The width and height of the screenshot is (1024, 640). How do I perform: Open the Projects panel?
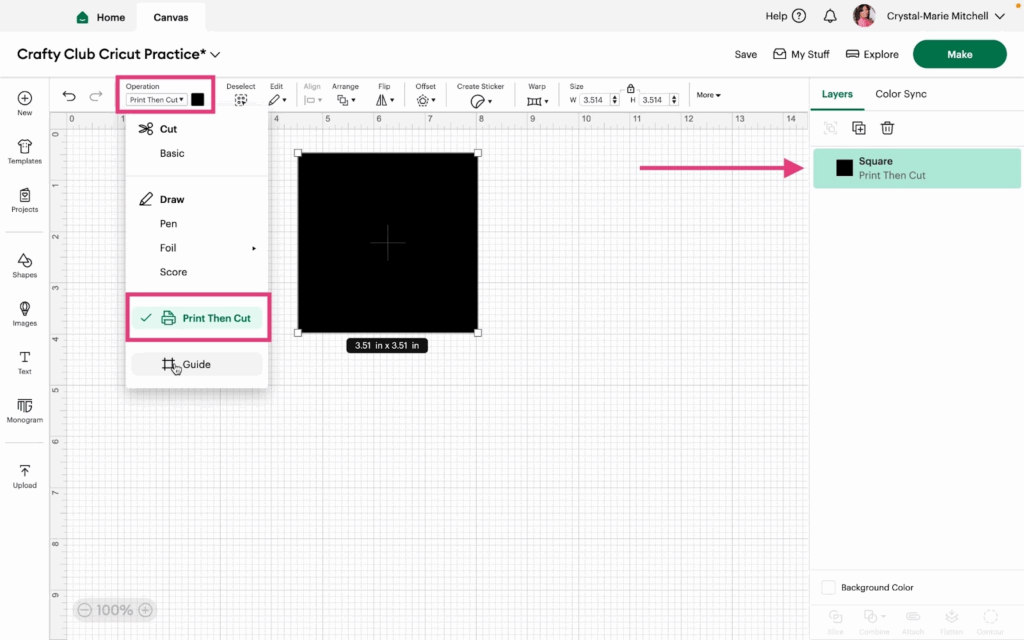(x=24, y=200)
